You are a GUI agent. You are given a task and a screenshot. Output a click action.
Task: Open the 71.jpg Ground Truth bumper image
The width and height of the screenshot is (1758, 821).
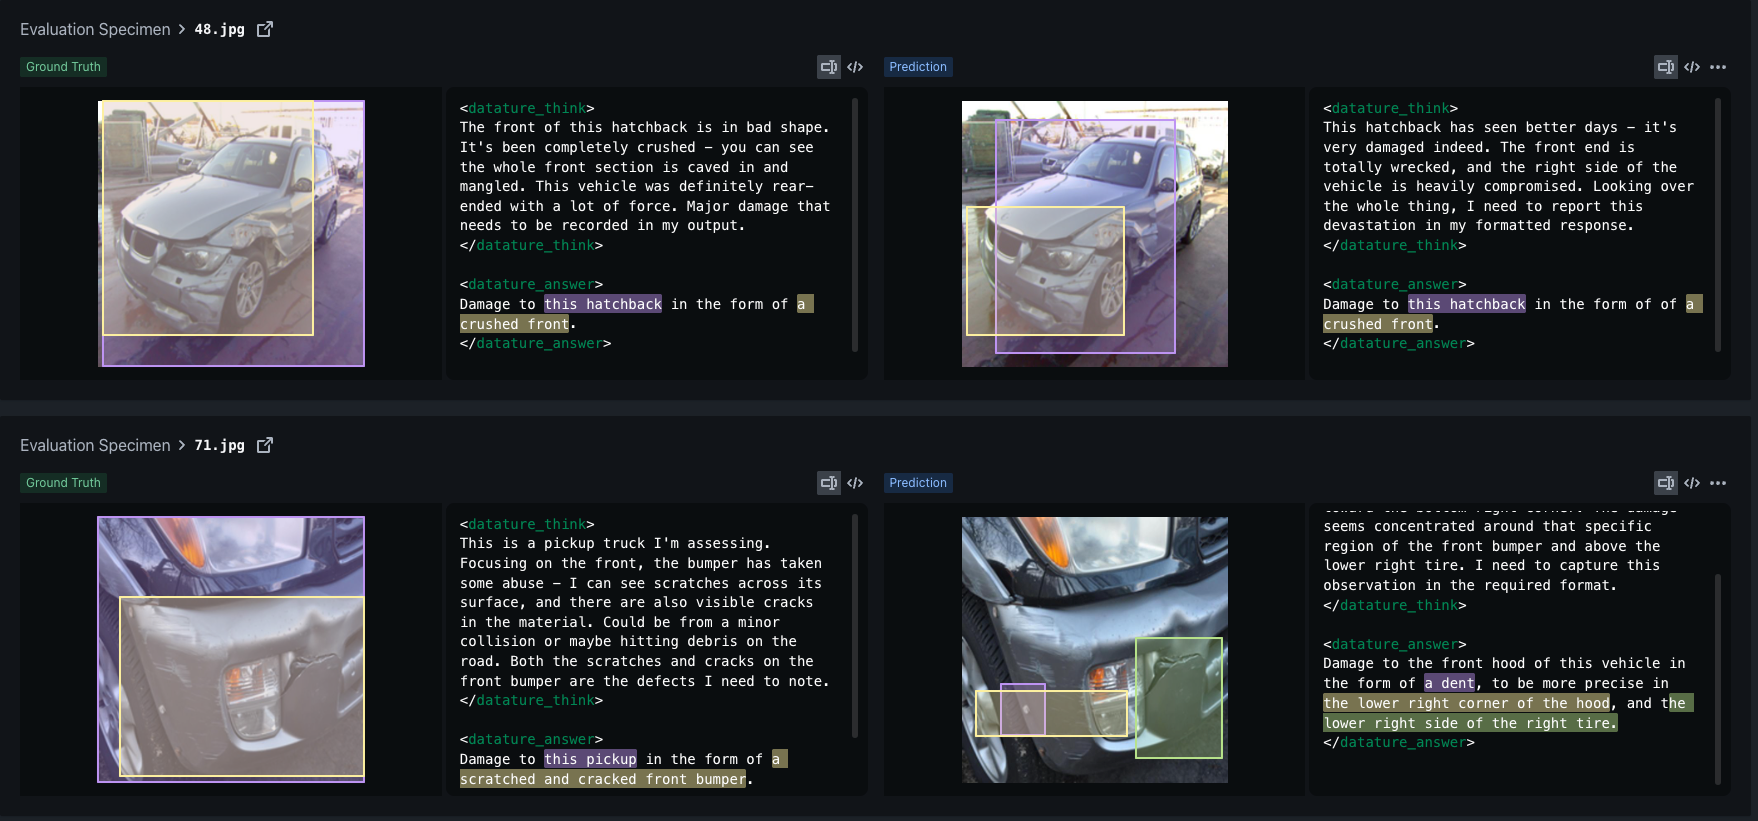[x=231, y=649]
